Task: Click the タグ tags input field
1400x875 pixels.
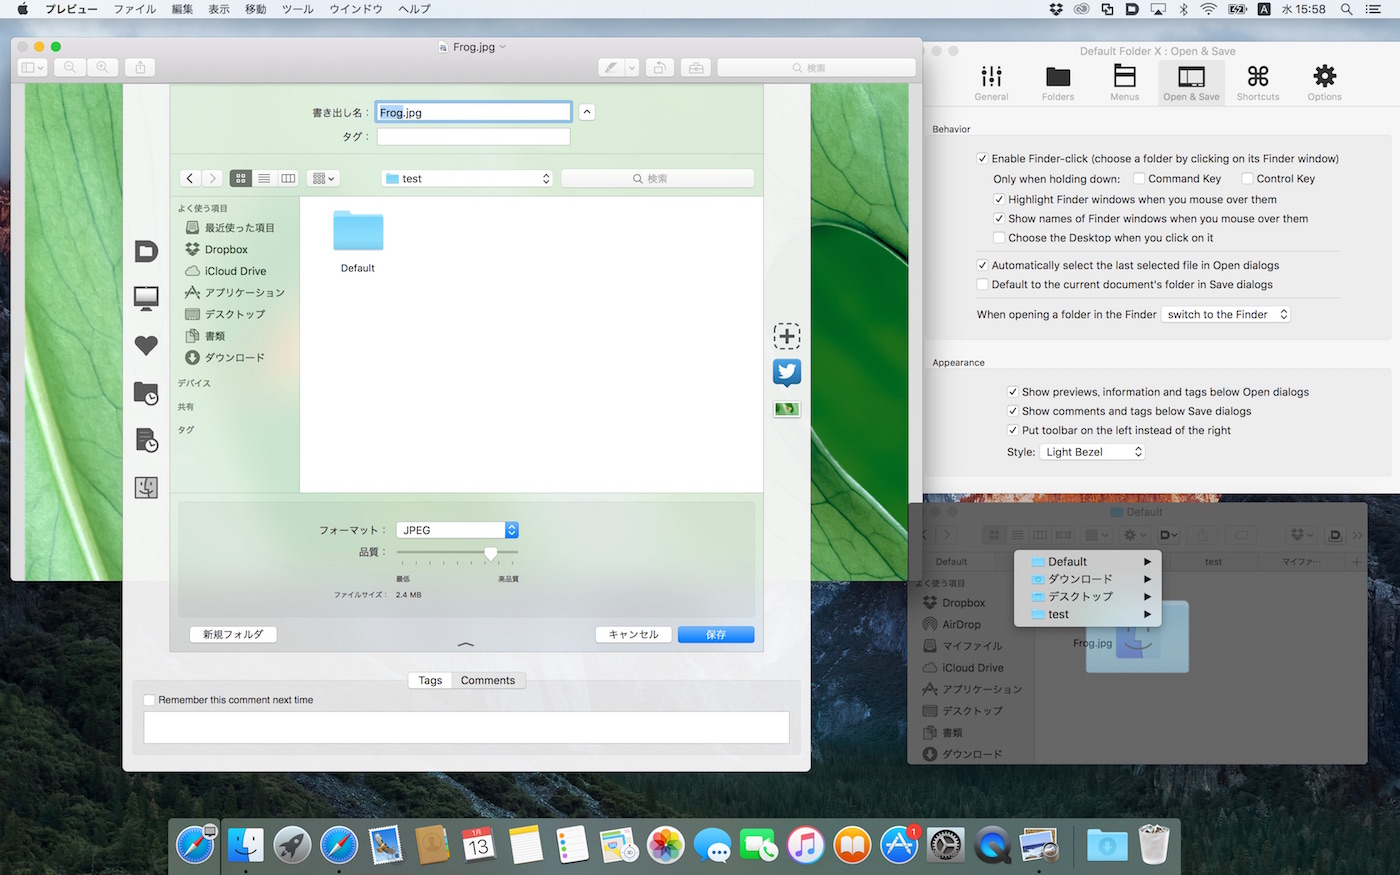Action: [474, 137]
